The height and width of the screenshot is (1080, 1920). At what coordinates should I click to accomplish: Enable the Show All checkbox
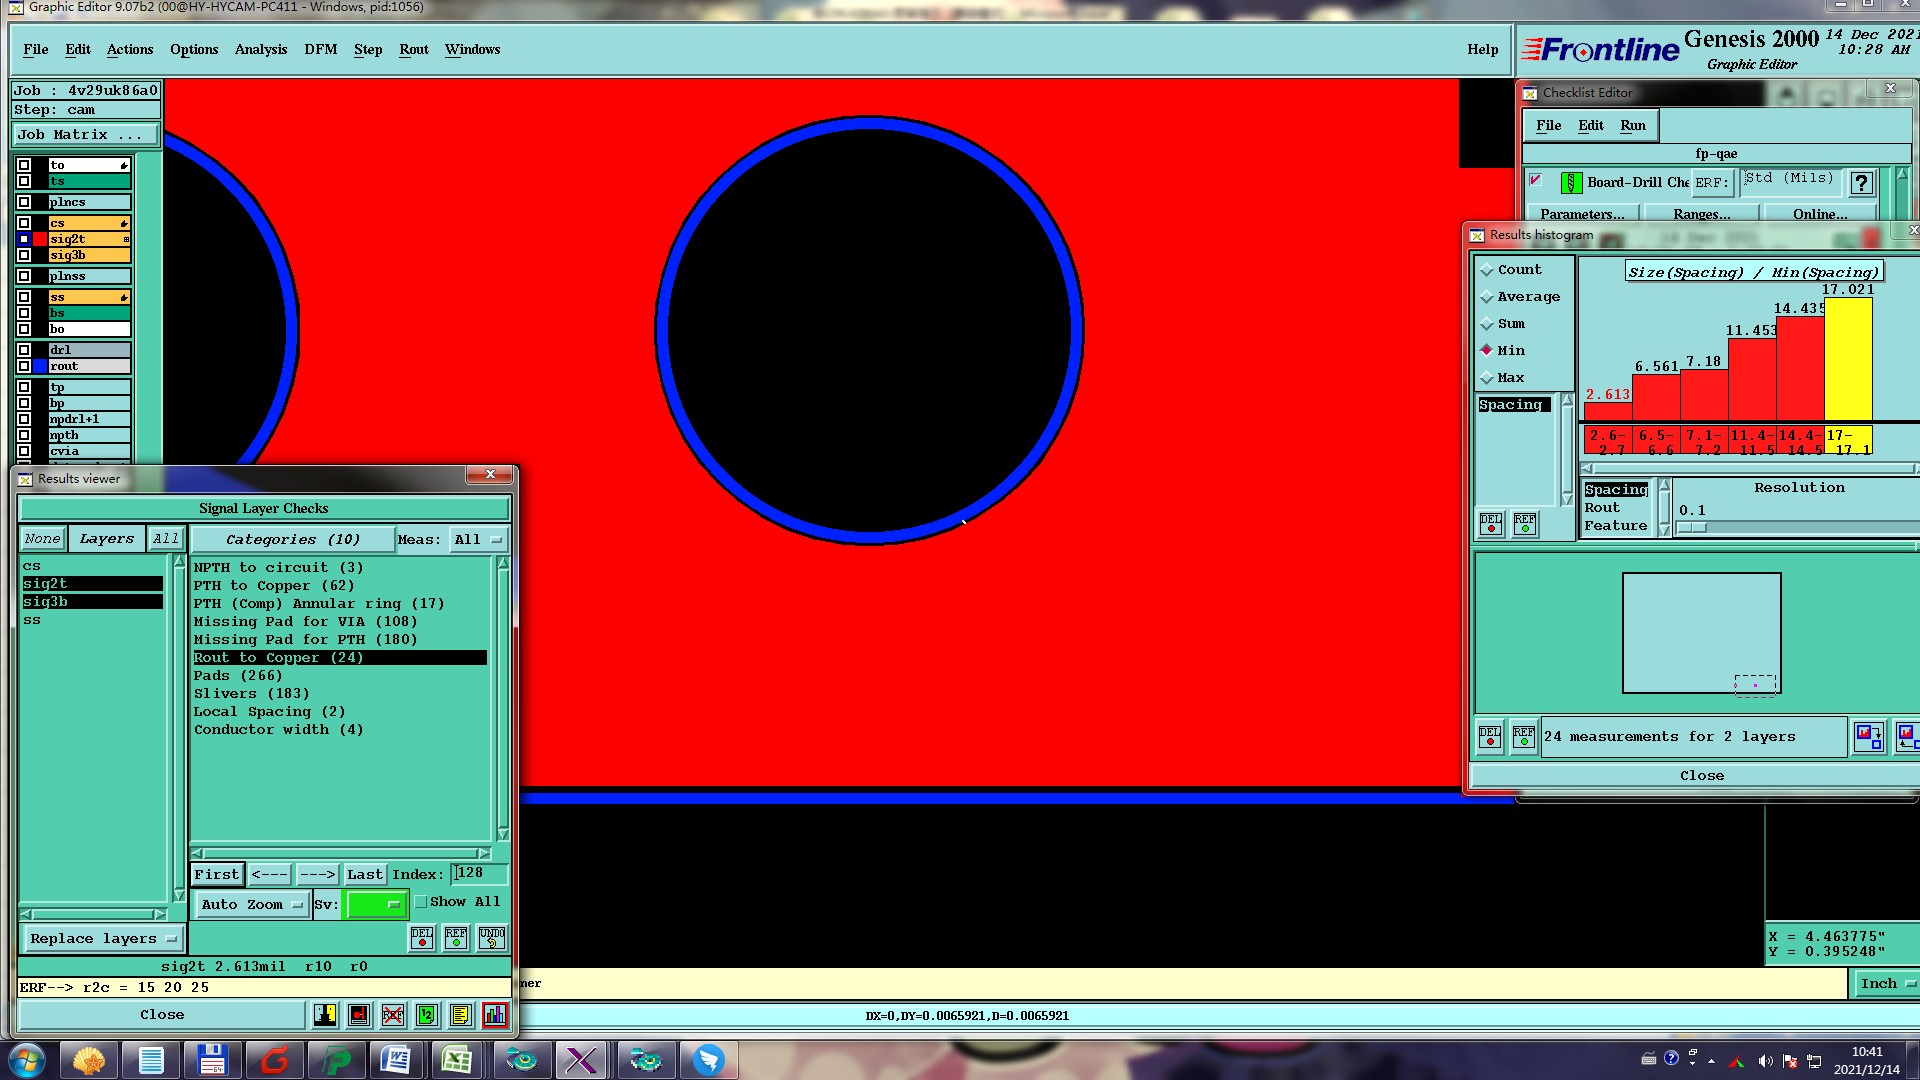tap(421, 902)
